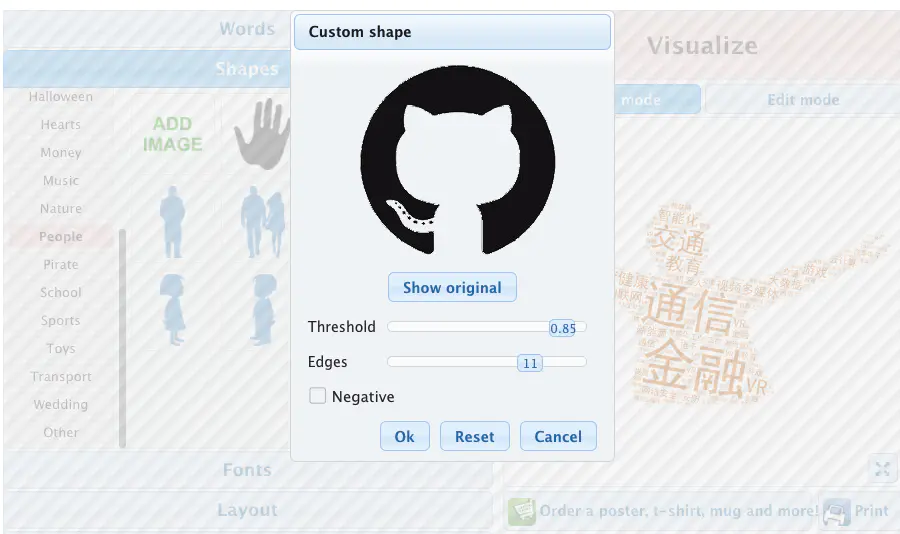Select the Halloween shape category
The height and width of the screenshot is (534, 900).
tap(61, 96)
